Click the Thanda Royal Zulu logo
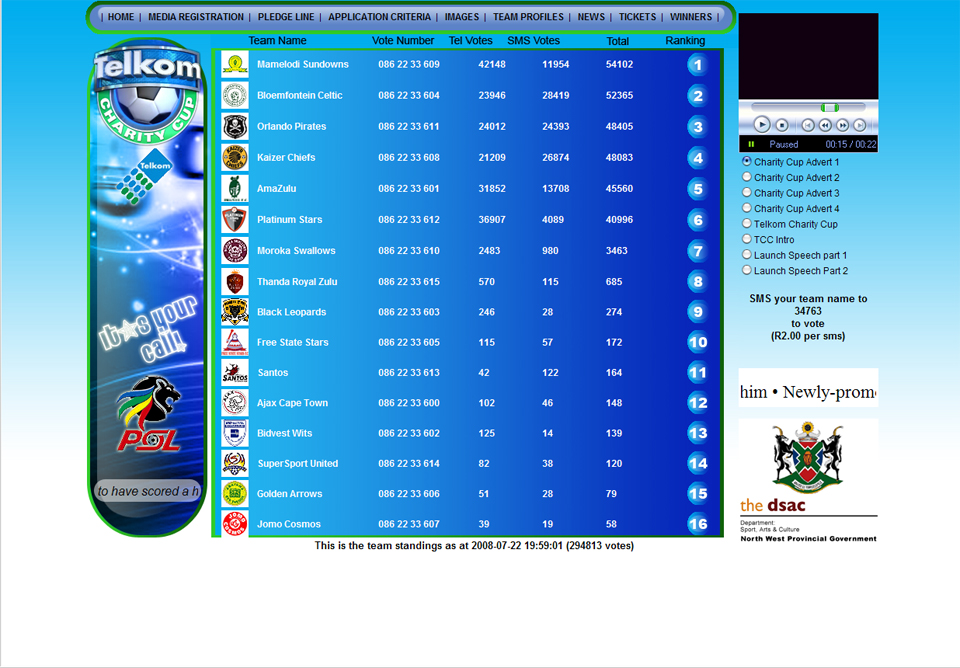This screenshot has height=668, width=960. (234, 282)
